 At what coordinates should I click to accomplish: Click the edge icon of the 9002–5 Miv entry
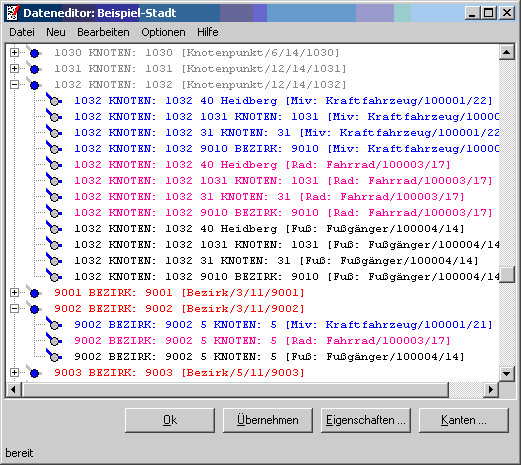54,324
